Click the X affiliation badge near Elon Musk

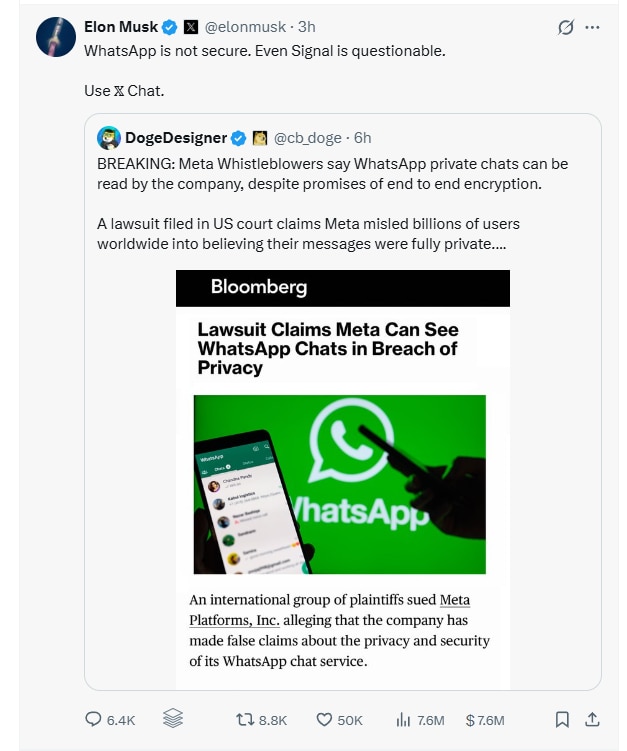(x=191, y=27)
